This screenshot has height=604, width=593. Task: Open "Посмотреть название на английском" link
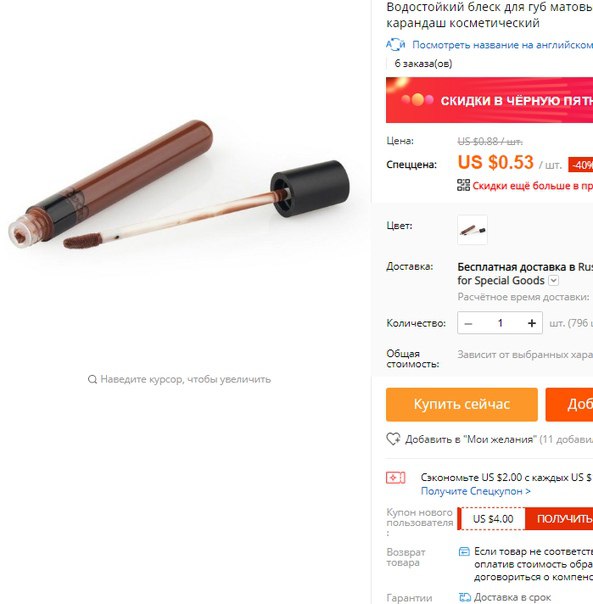(x=502, y=45)
